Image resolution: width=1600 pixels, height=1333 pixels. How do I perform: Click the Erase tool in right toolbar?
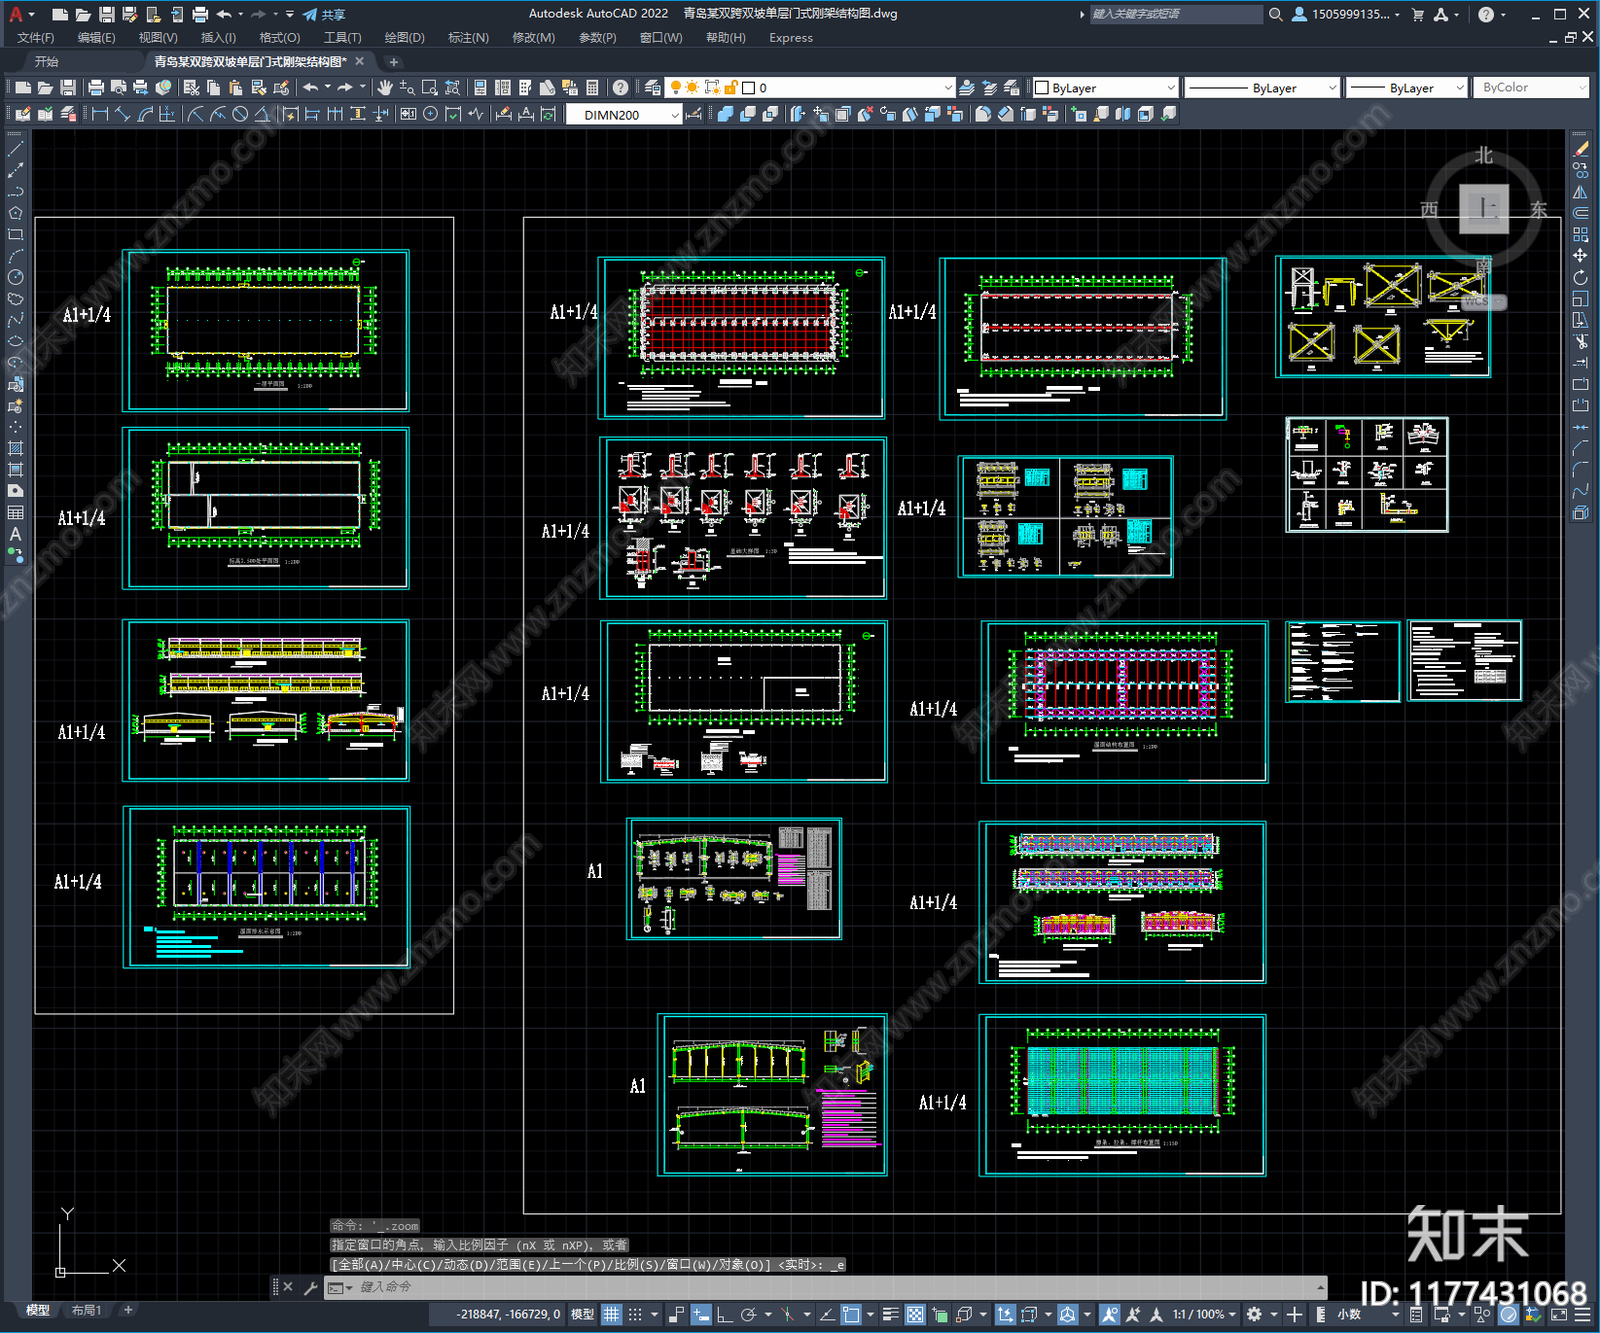click(x=1581, y=149)
